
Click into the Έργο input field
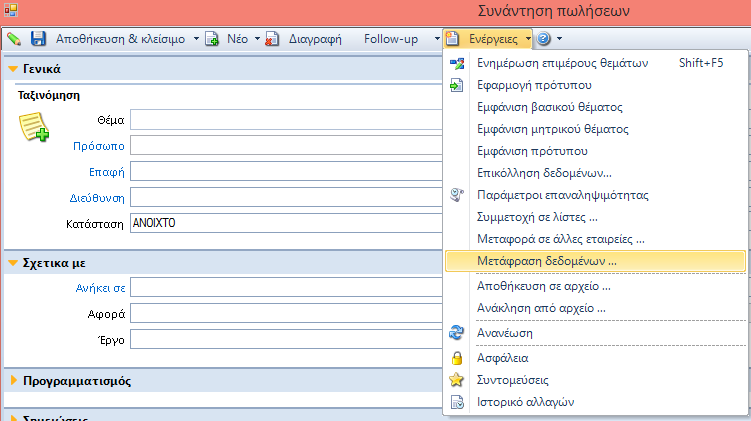pos(286,339)
